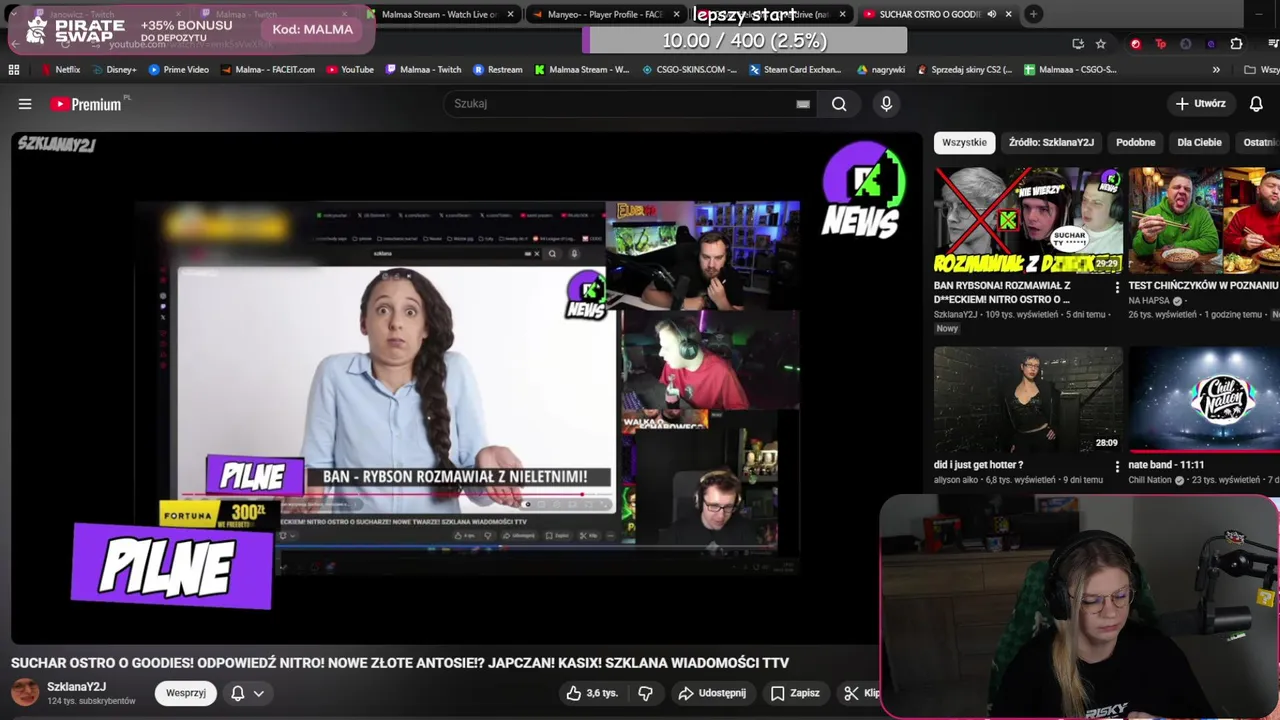Open the SzklanaY2J channel avatar
Image resolution: width=1280 pixels, height=720 pixels.
25,692
